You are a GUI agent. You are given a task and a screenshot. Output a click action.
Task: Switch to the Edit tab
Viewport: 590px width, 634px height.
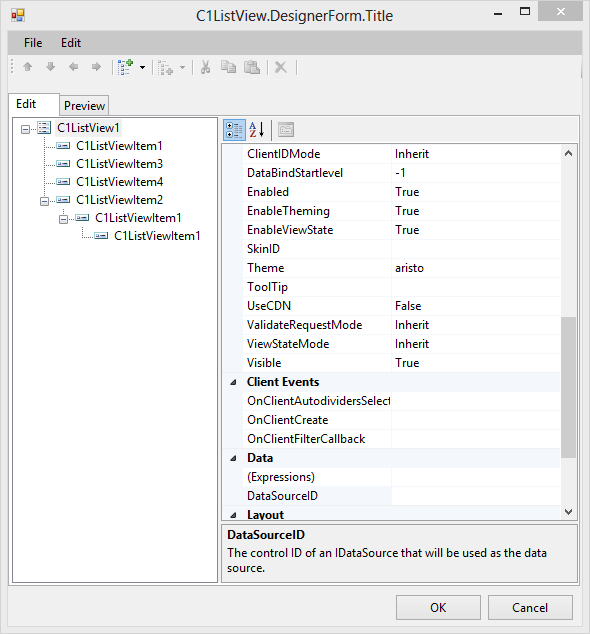click(x=34, y=104)
